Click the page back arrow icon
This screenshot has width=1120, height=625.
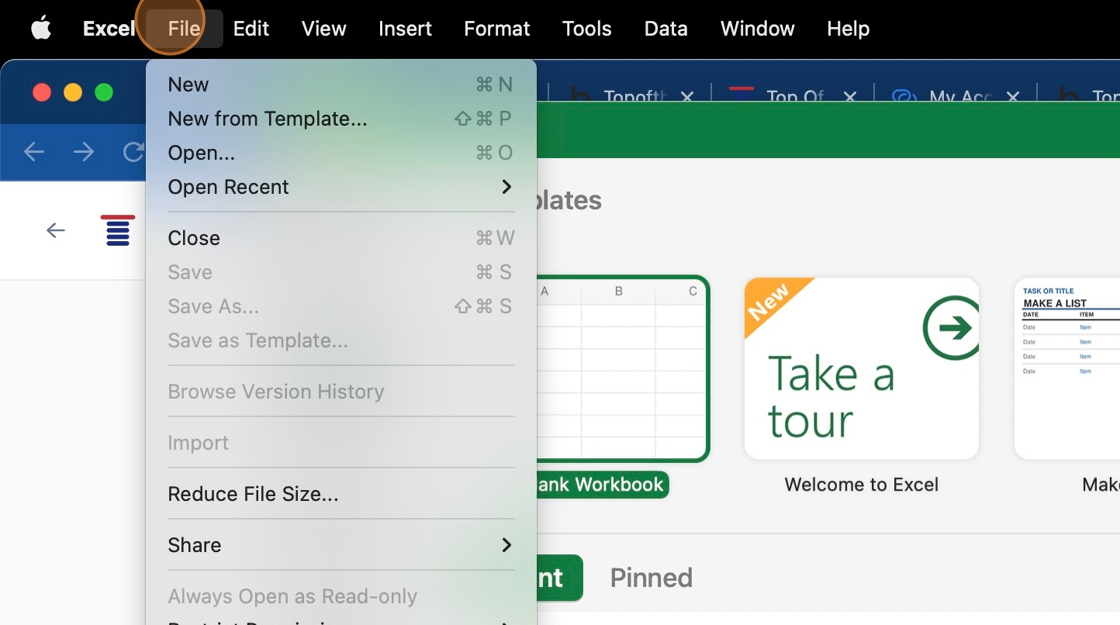click(56, 230)
